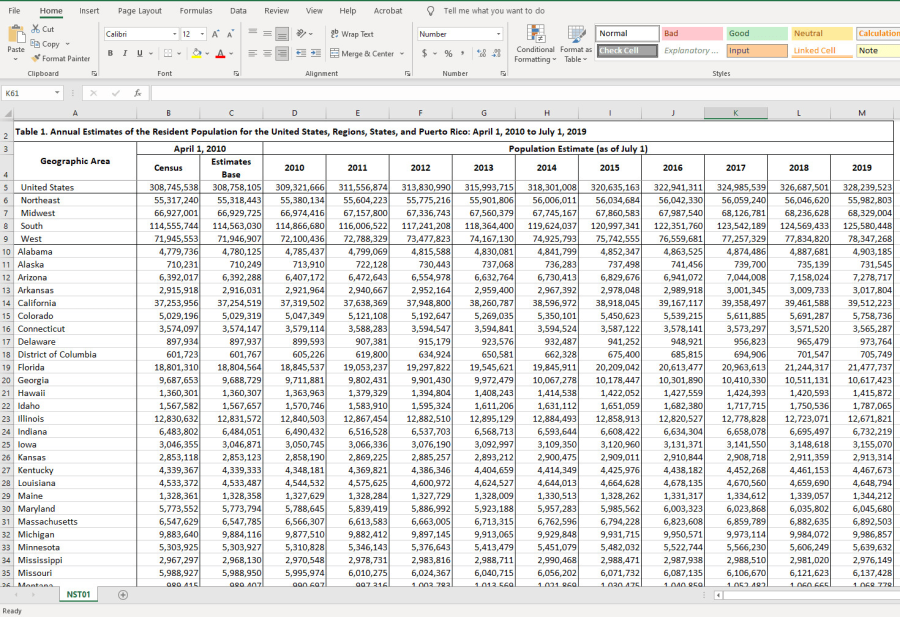900x617 pixels.
Task: Toggle Wrap Text for the cell
Action: 352,34
